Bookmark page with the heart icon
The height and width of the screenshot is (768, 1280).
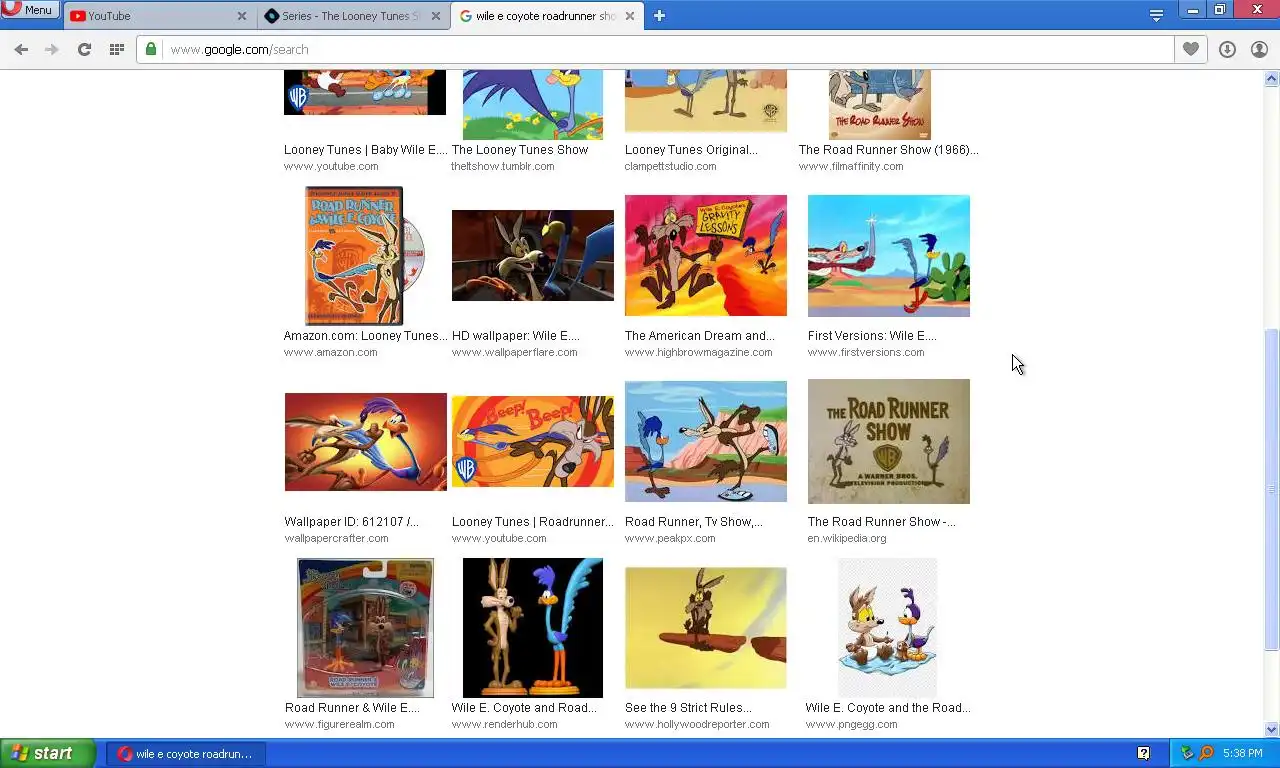click(1190, 49)
